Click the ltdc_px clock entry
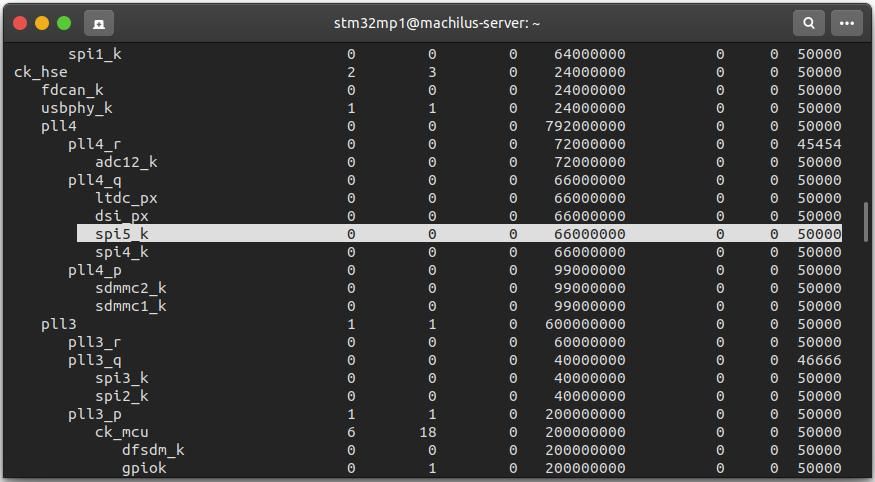 (x=126, y=198)
